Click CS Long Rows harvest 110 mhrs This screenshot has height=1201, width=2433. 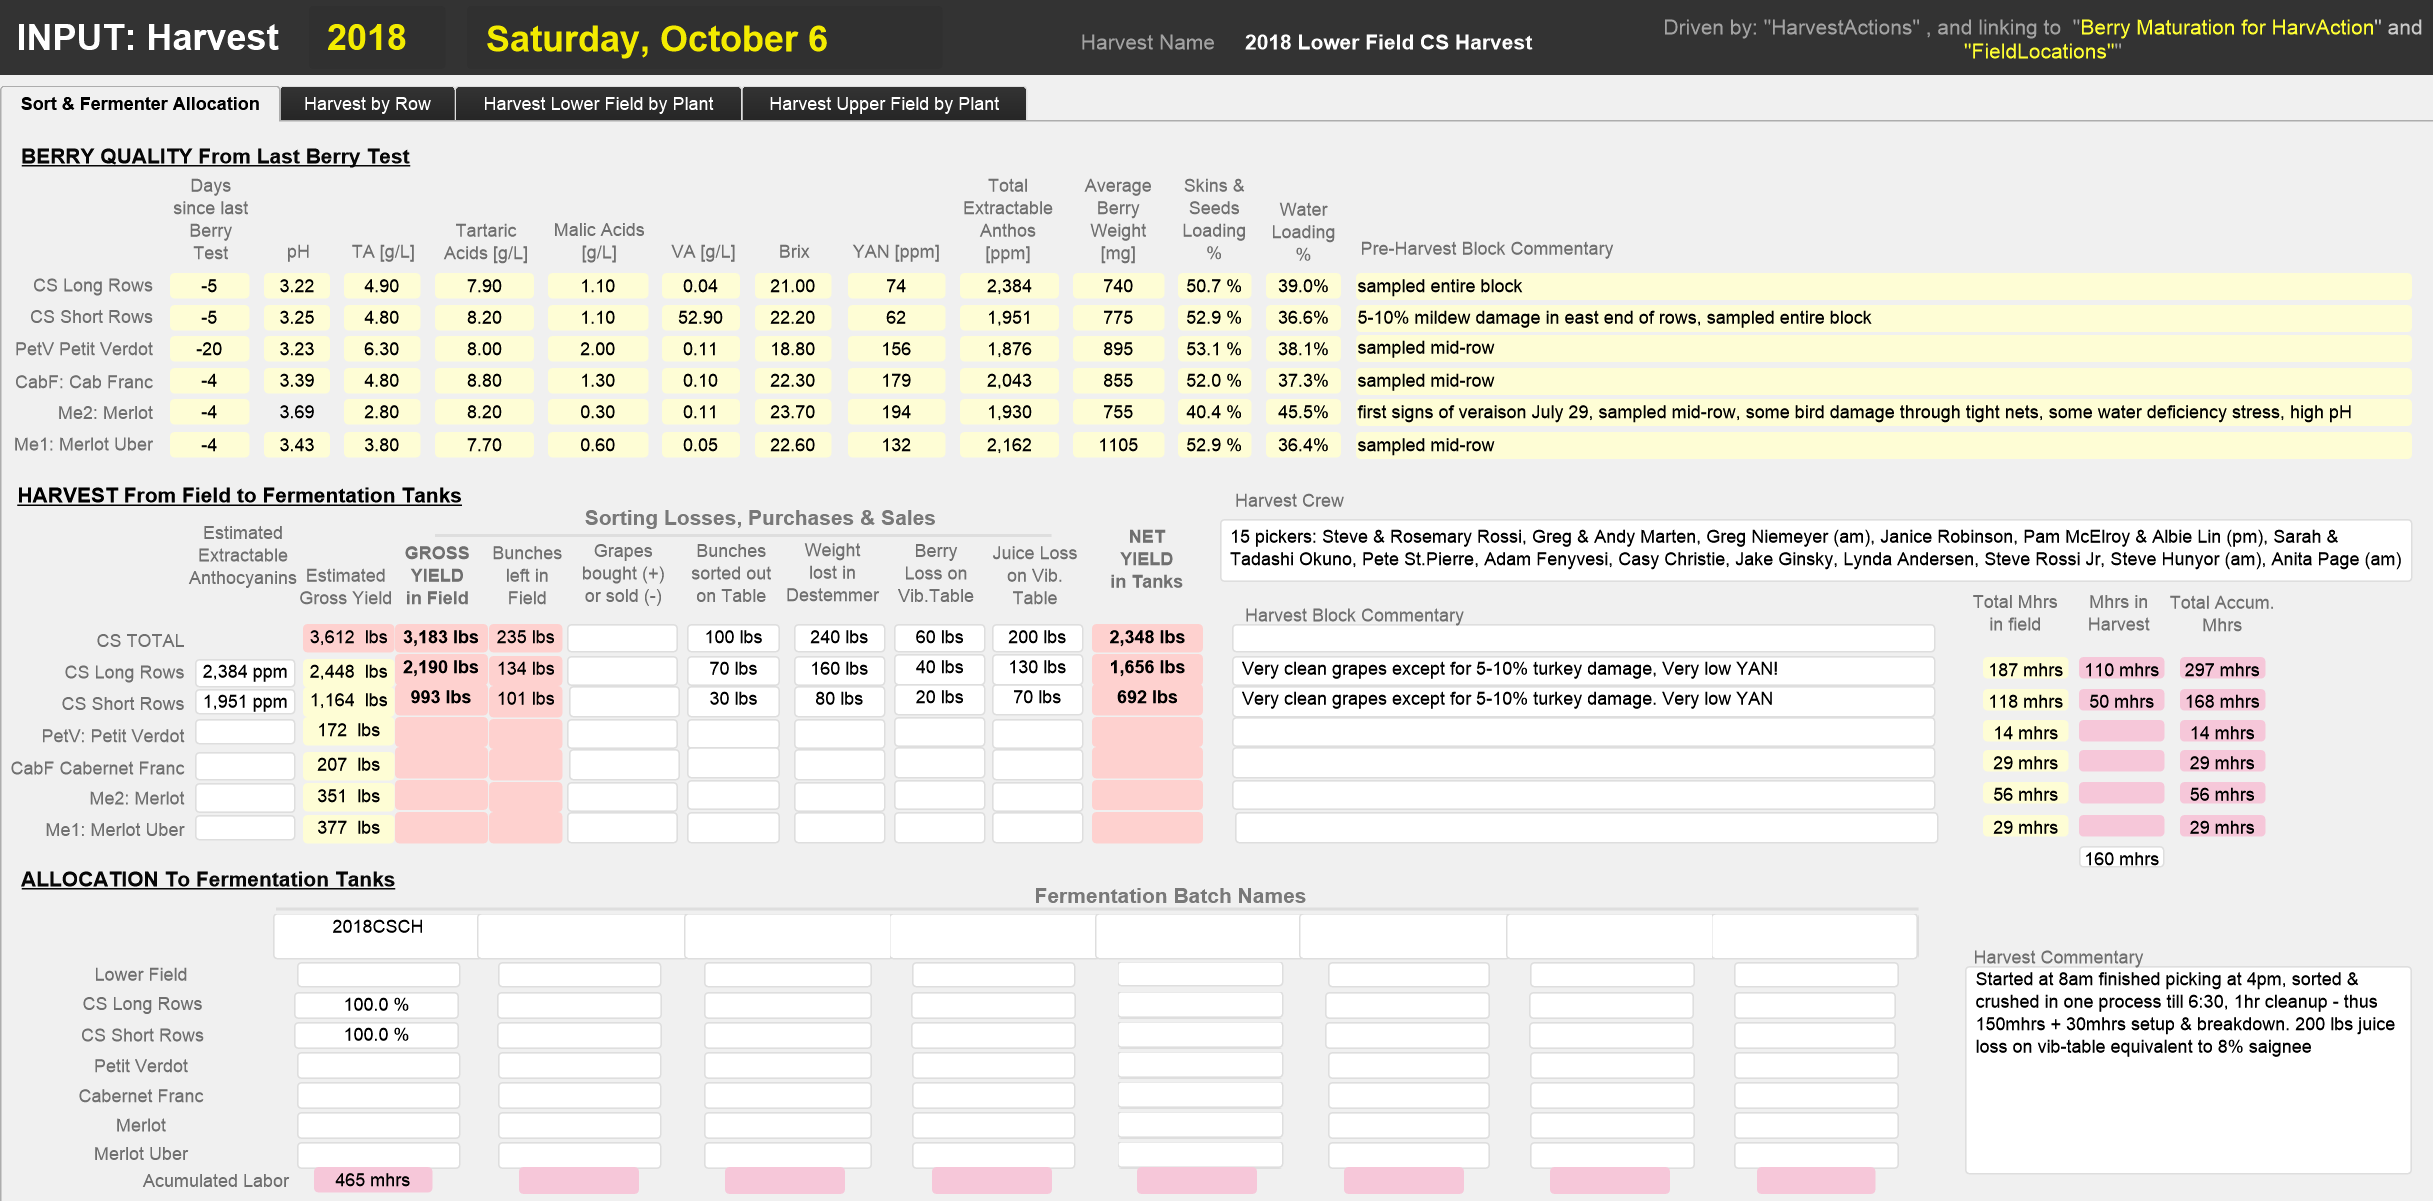click(x=2121, y=670)
